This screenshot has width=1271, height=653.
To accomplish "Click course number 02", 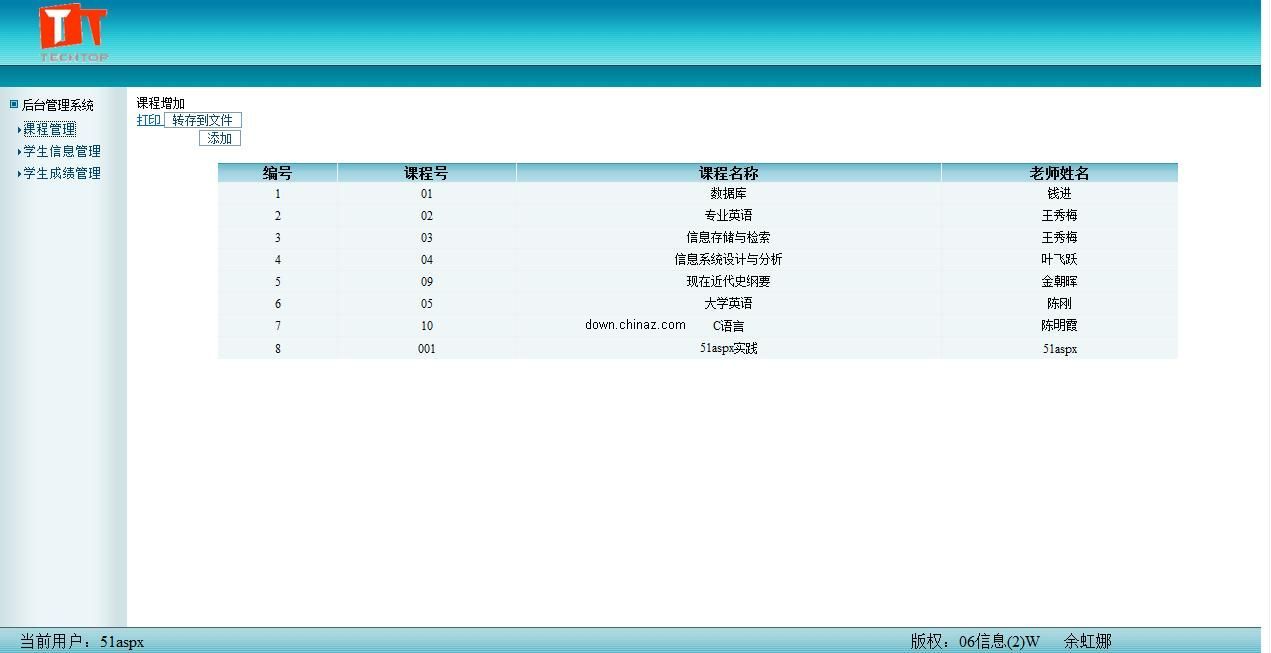I will (x=427, y=216).
